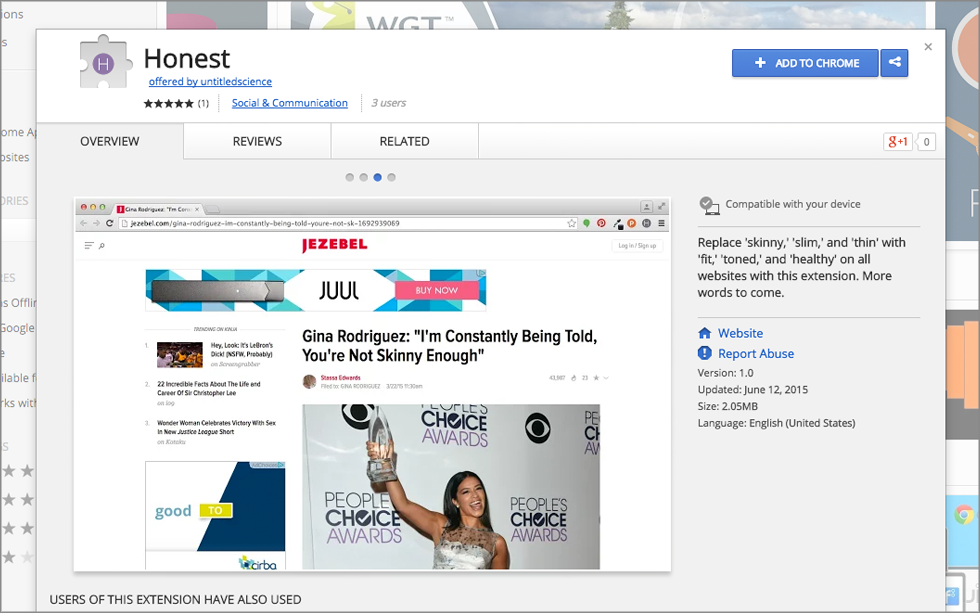980x613 pixels.
Task: Click the sidebar menu icon left of Jezebel logo
Action: point(89,246)
